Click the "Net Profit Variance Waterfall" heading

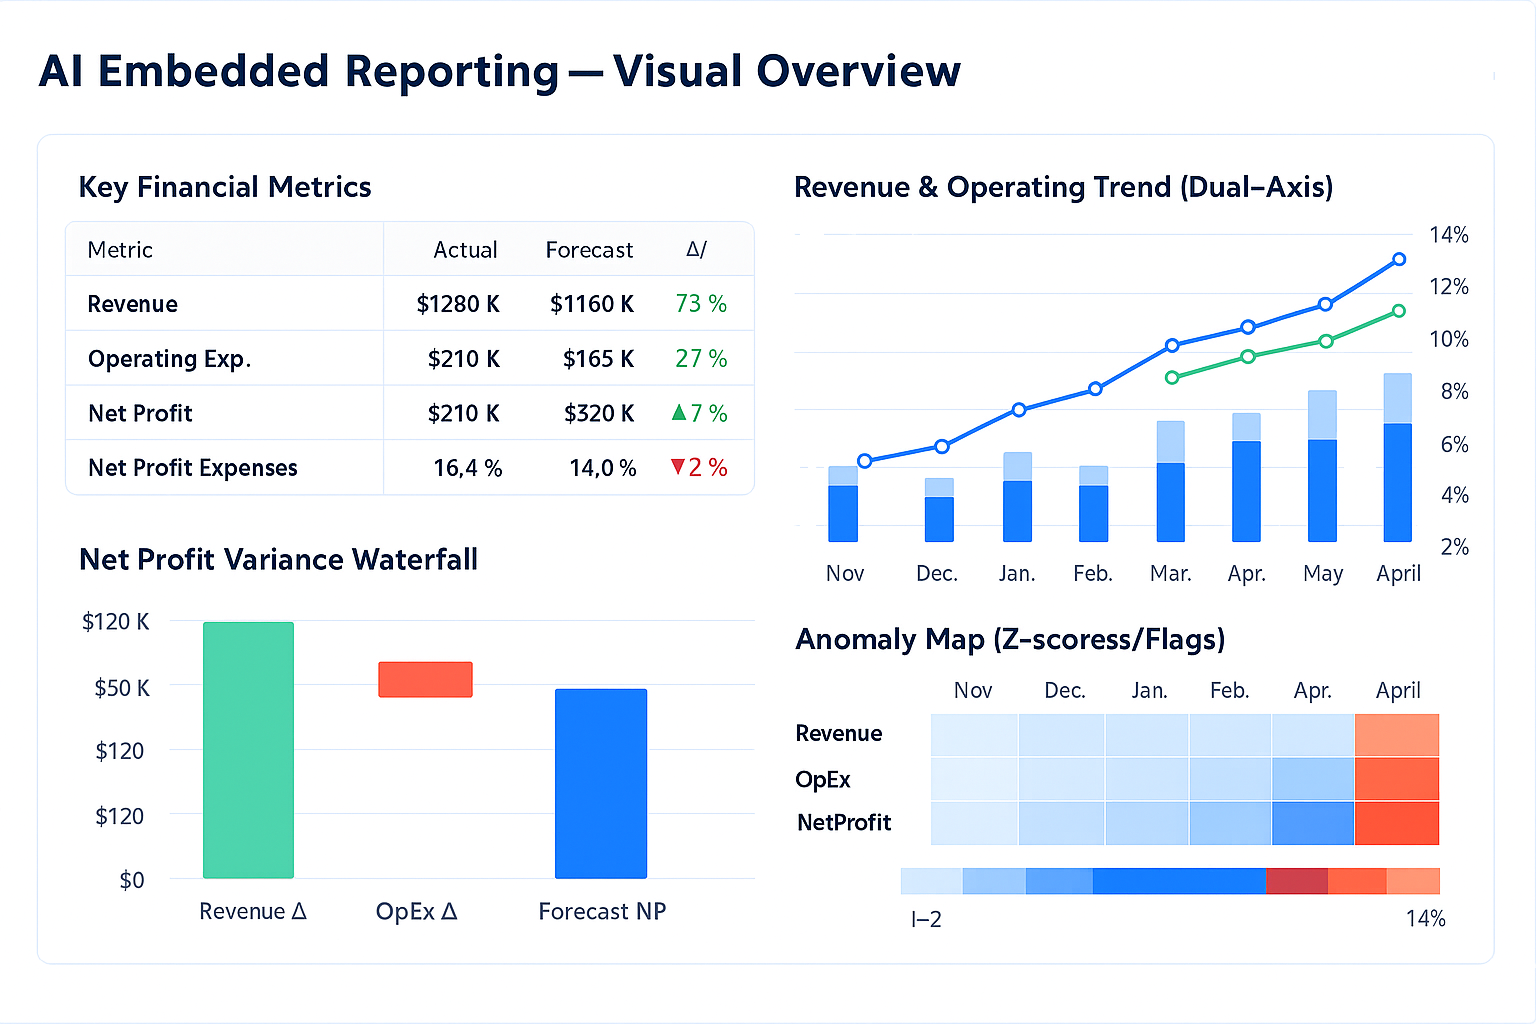point(278,559)
